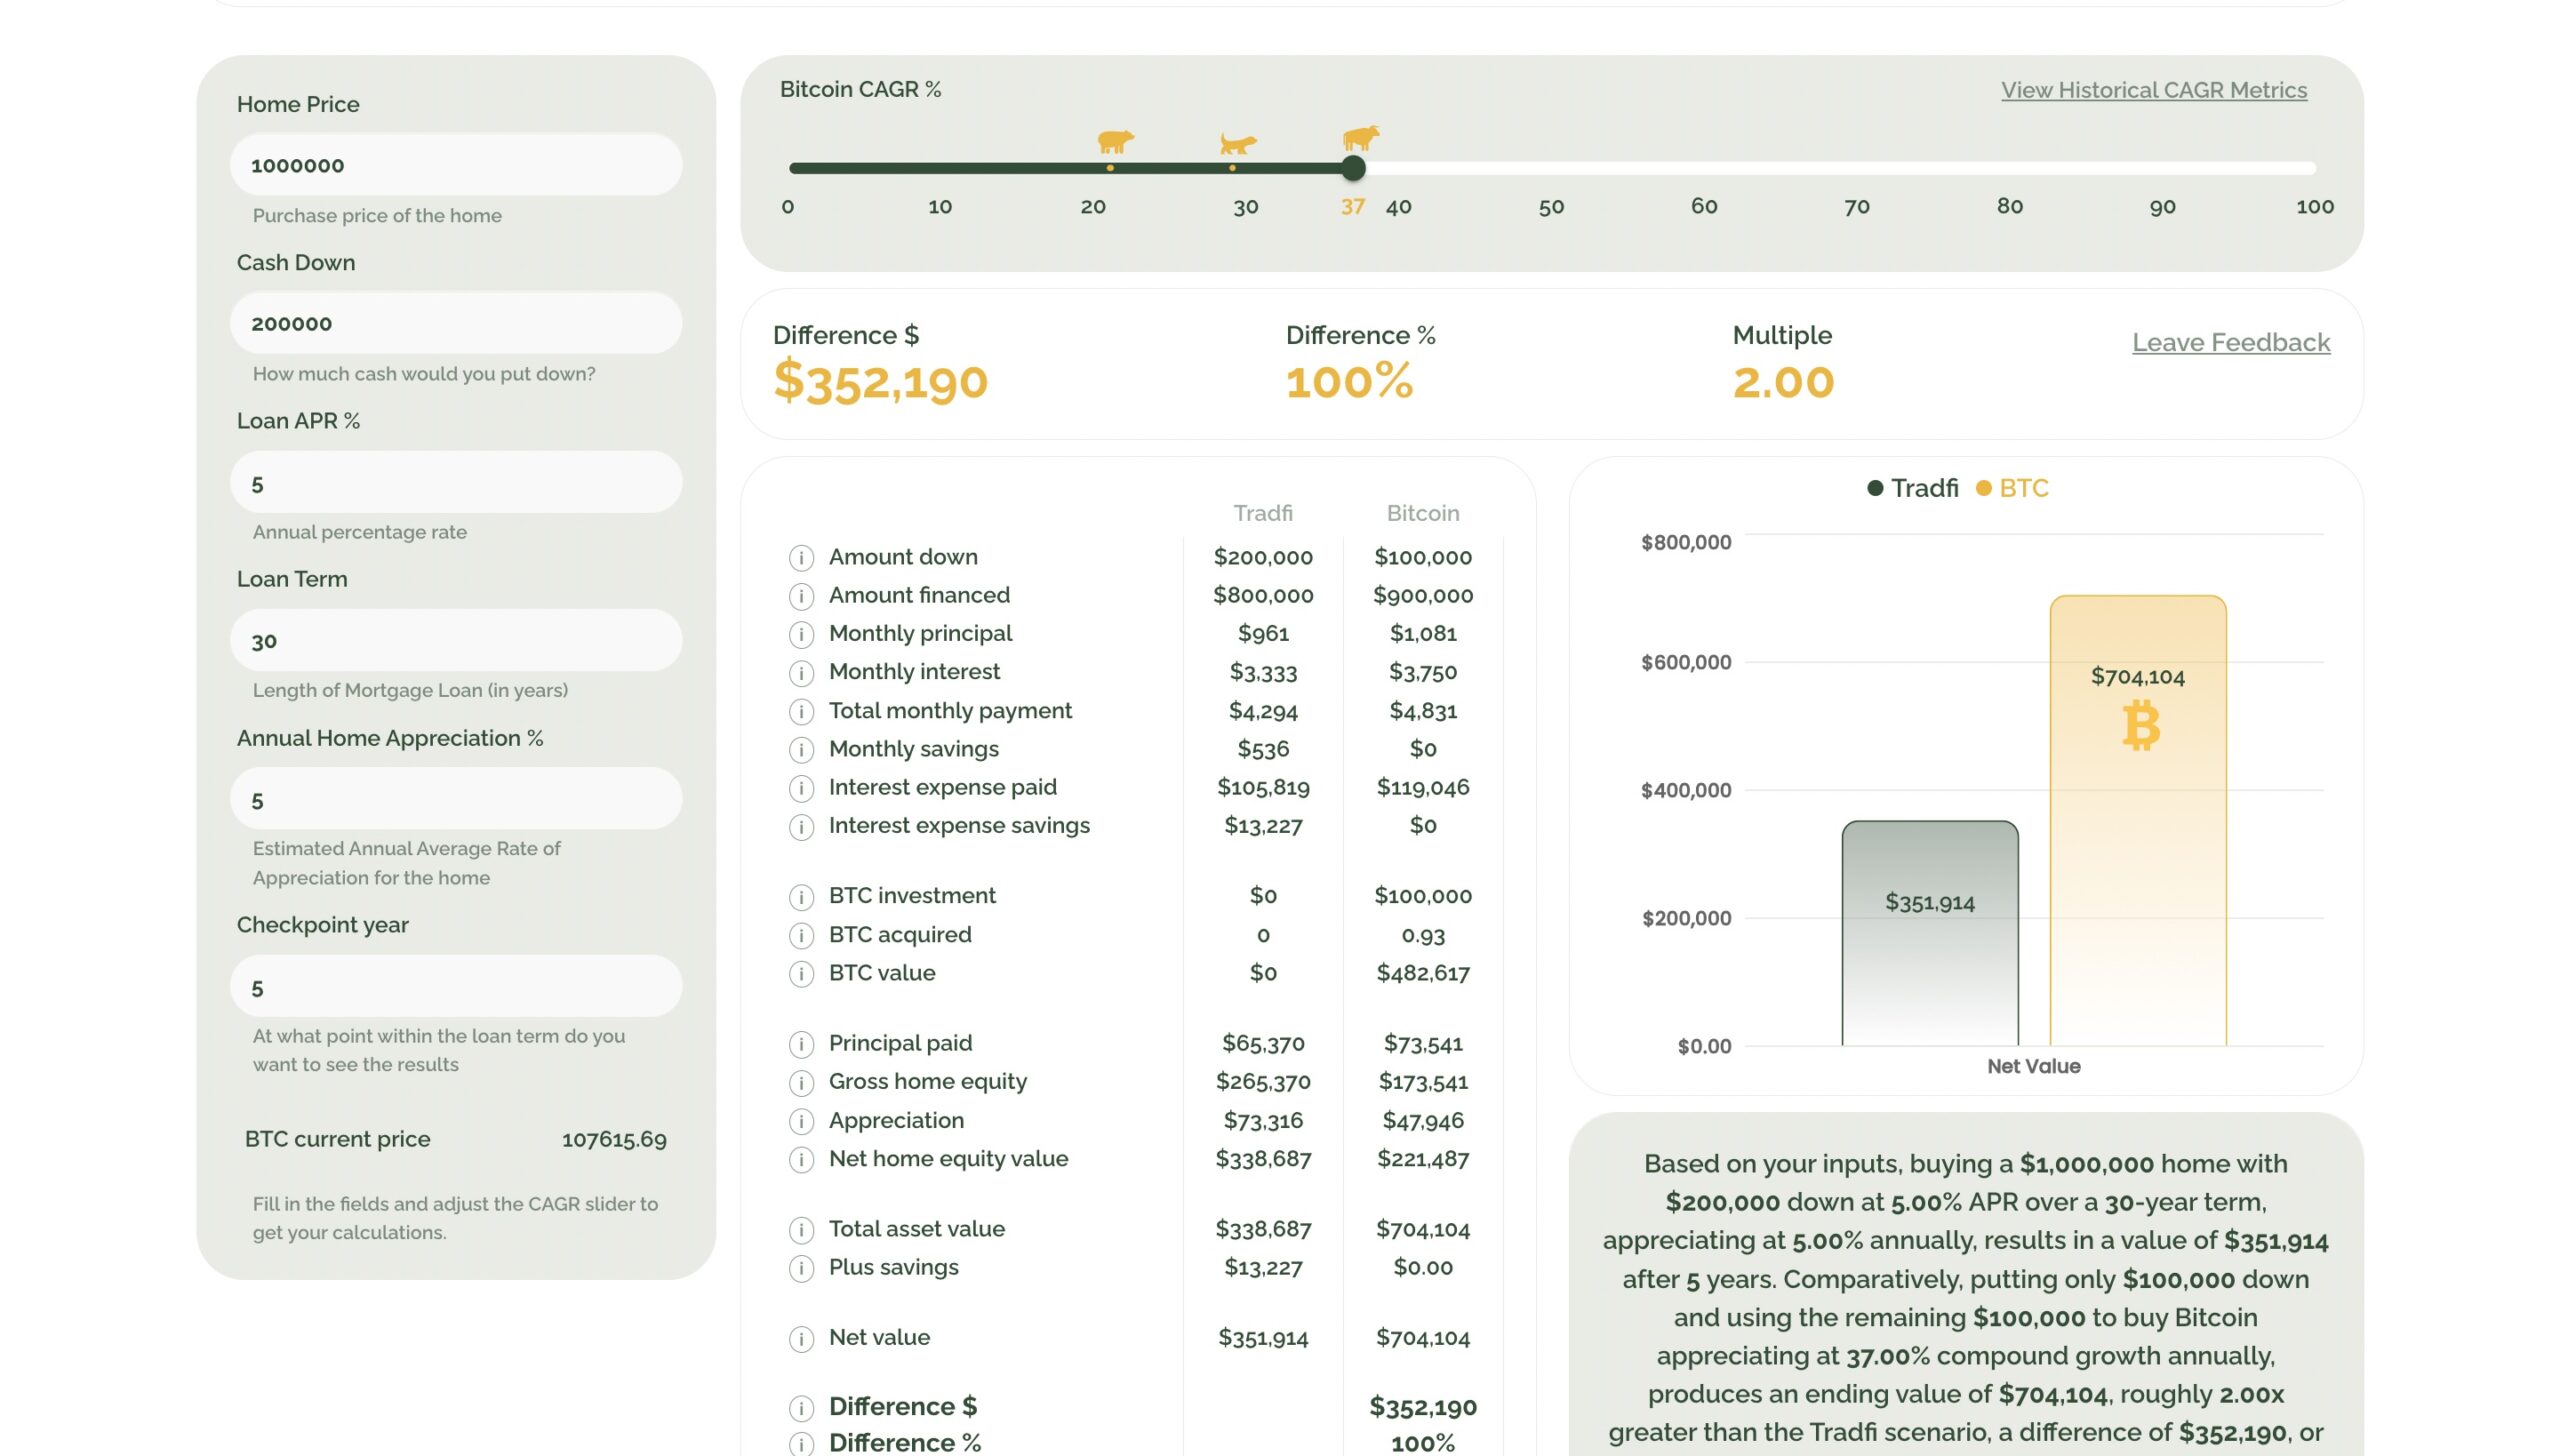Click the Bitcoin column header
This screenshot has height=1456, width=2560.
(x=1423, y=513)
